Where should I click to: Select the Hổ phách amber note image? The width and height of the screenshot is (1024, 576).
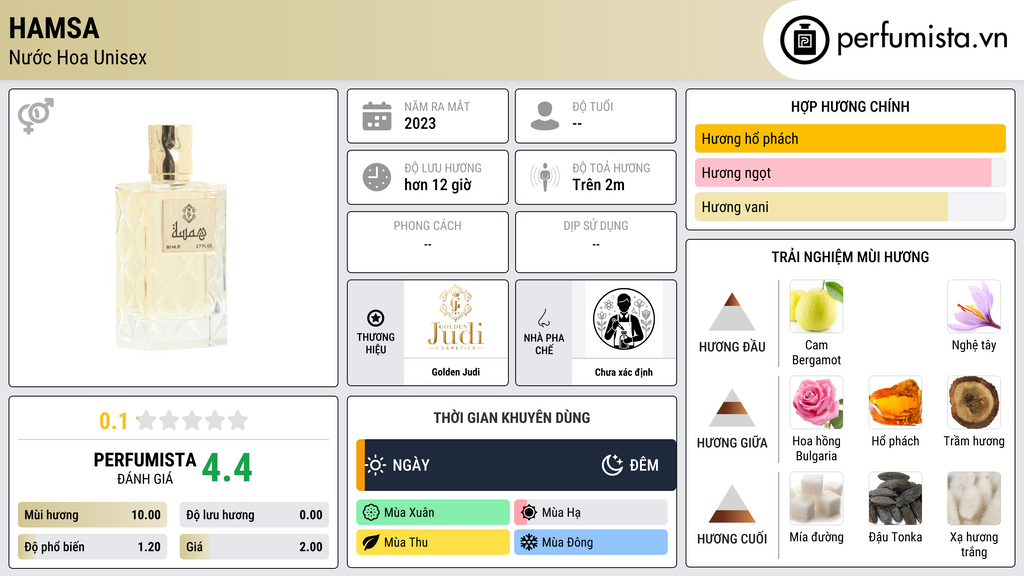[895, 402]
